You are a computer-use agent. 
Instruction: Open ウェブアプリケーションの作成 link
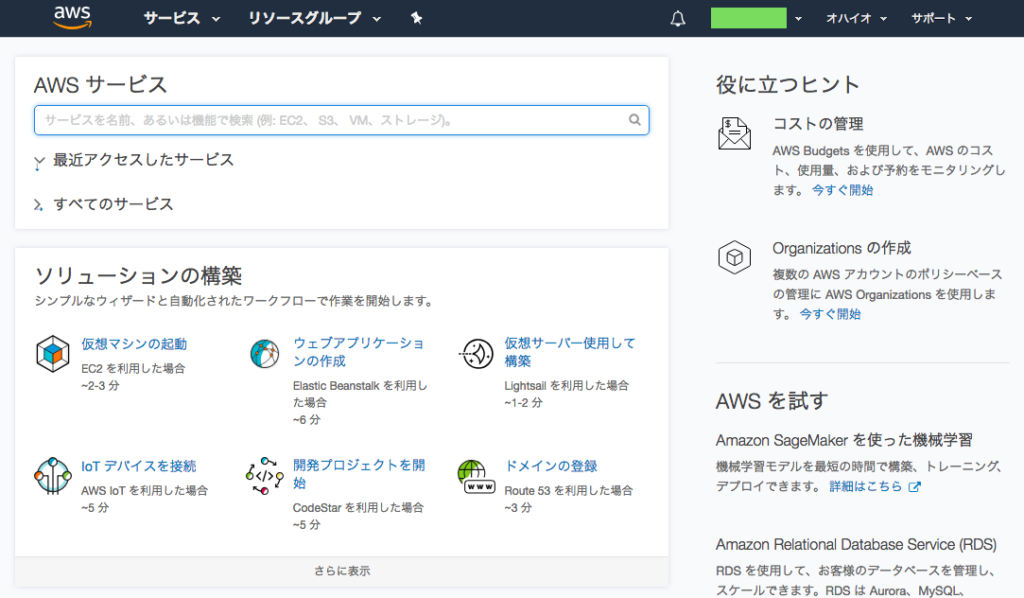coord(359,352)
